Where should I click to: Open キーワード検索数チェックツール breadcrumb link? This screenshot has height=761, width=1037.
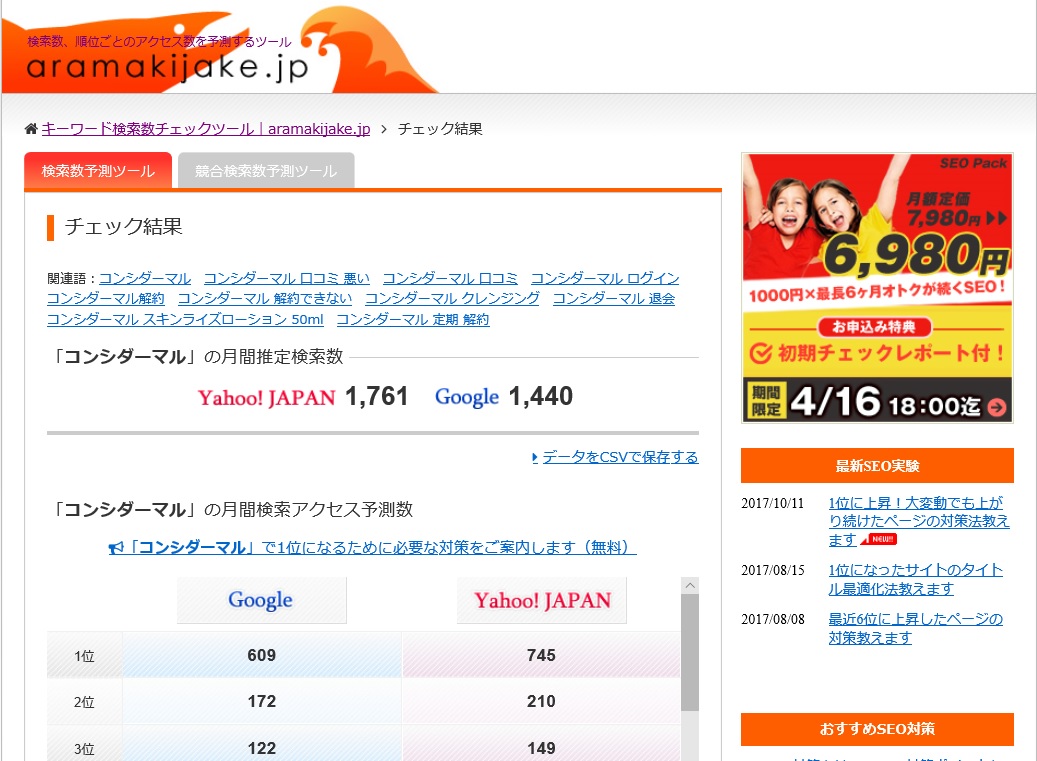coord(206,129)
